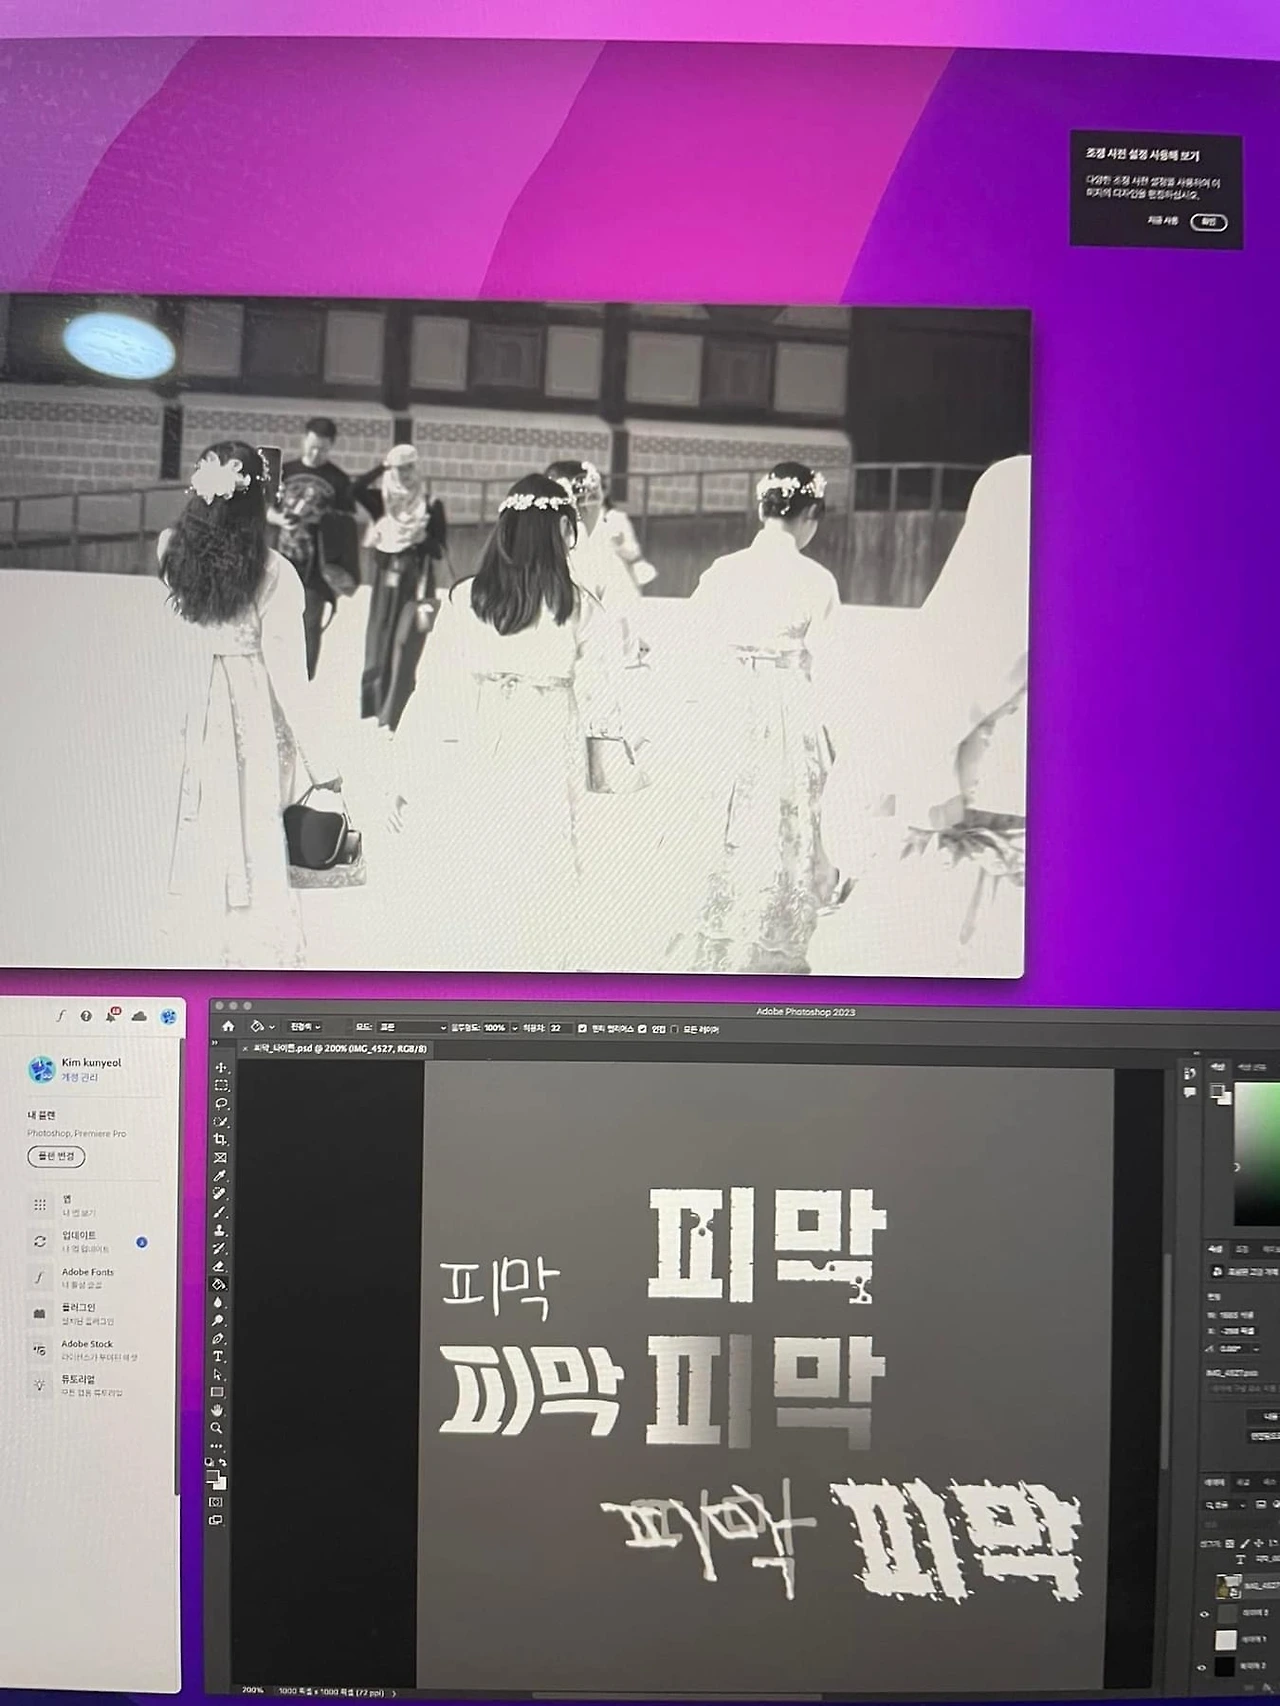The height and width of the screenshot is (1706, 1280).
Task: Open the Creative Cloud profile avatar
Action: (168, 1016)
